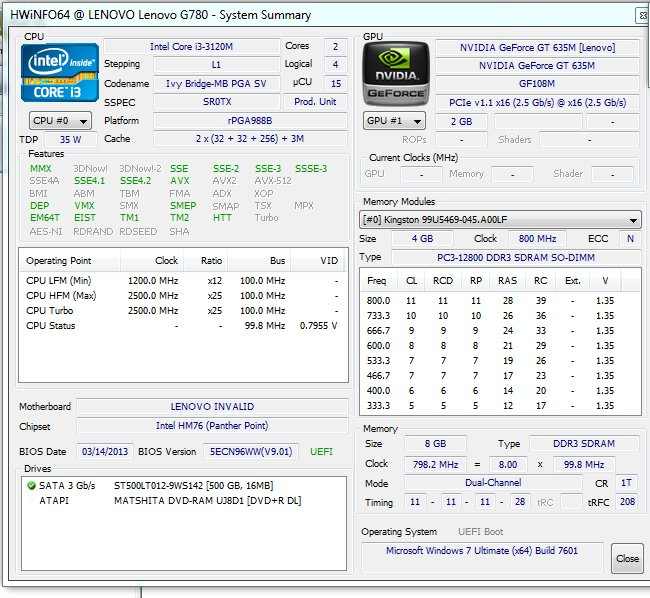Click the SR0TX SSPEC value
Viewport: 650px width, 598px height.
point(217,102)
